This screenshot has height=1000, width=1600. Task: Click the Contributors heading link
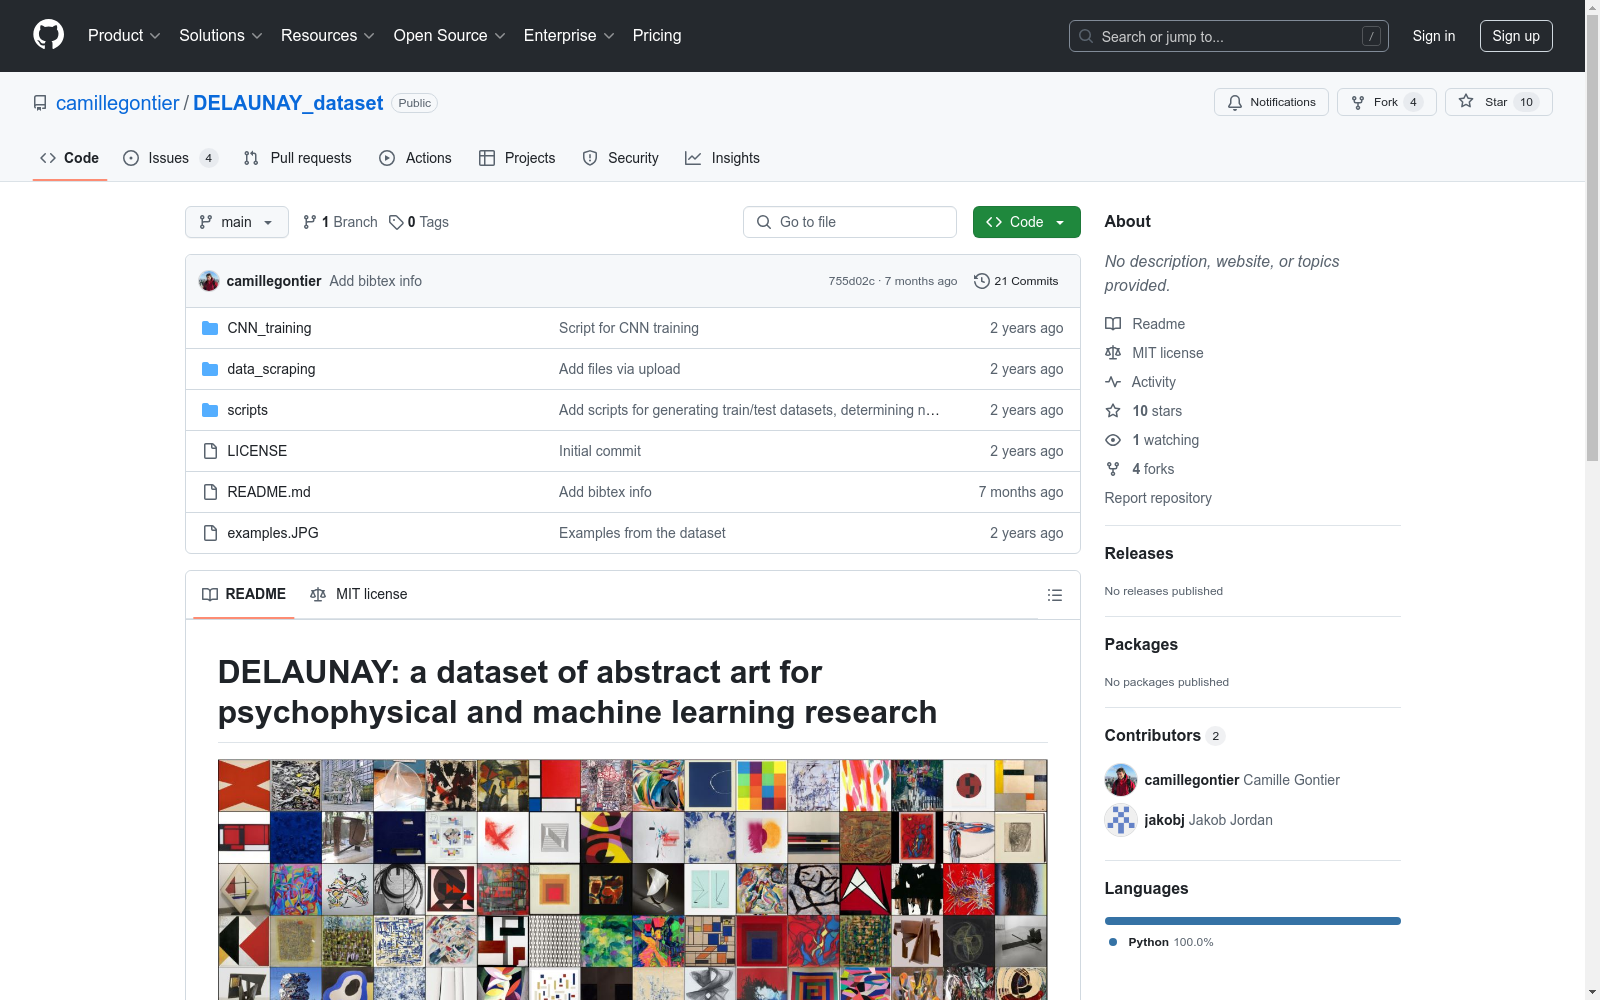pos(1165,735)
